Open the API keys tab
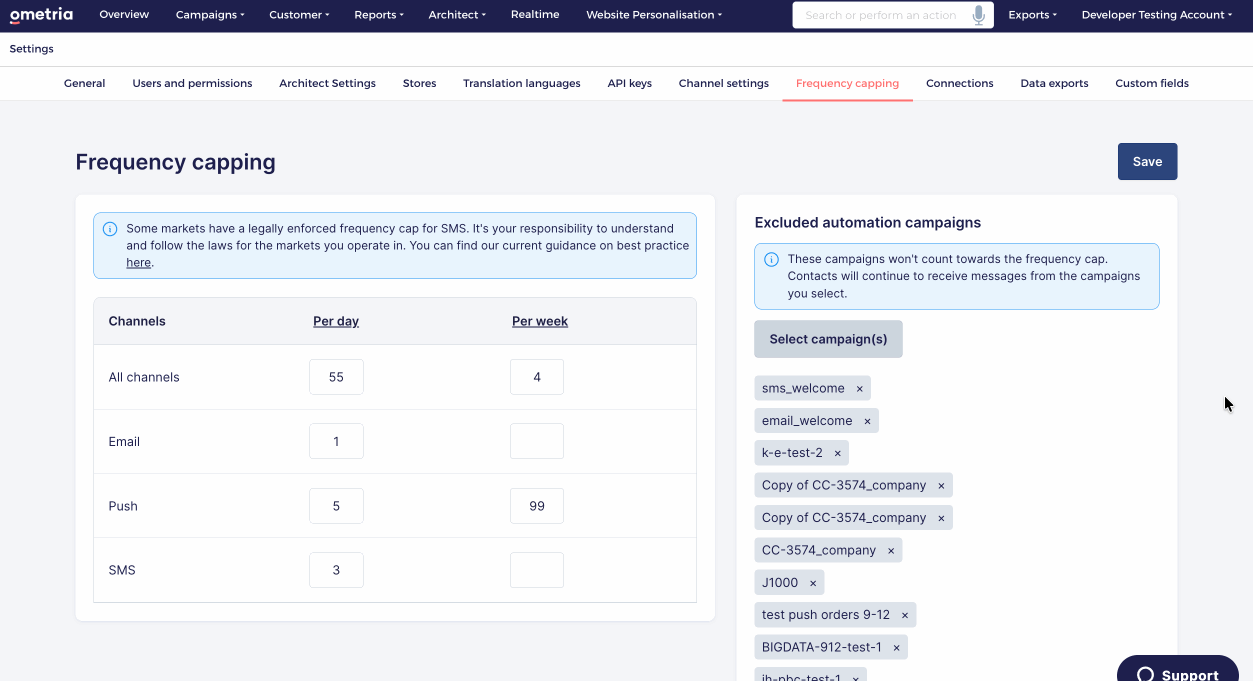Screen dimensions: 1253x681 [x=630, y=84]
